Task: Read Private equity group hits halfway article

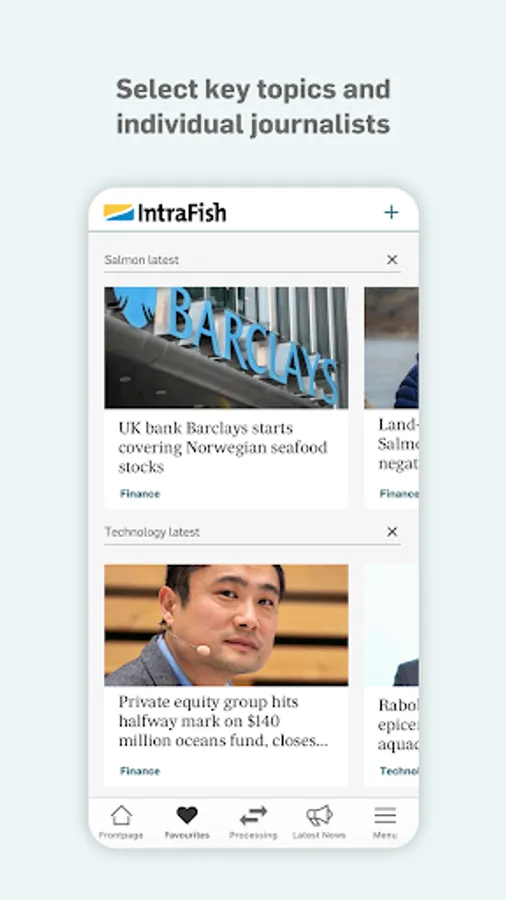Action: [x=223, y=721]
